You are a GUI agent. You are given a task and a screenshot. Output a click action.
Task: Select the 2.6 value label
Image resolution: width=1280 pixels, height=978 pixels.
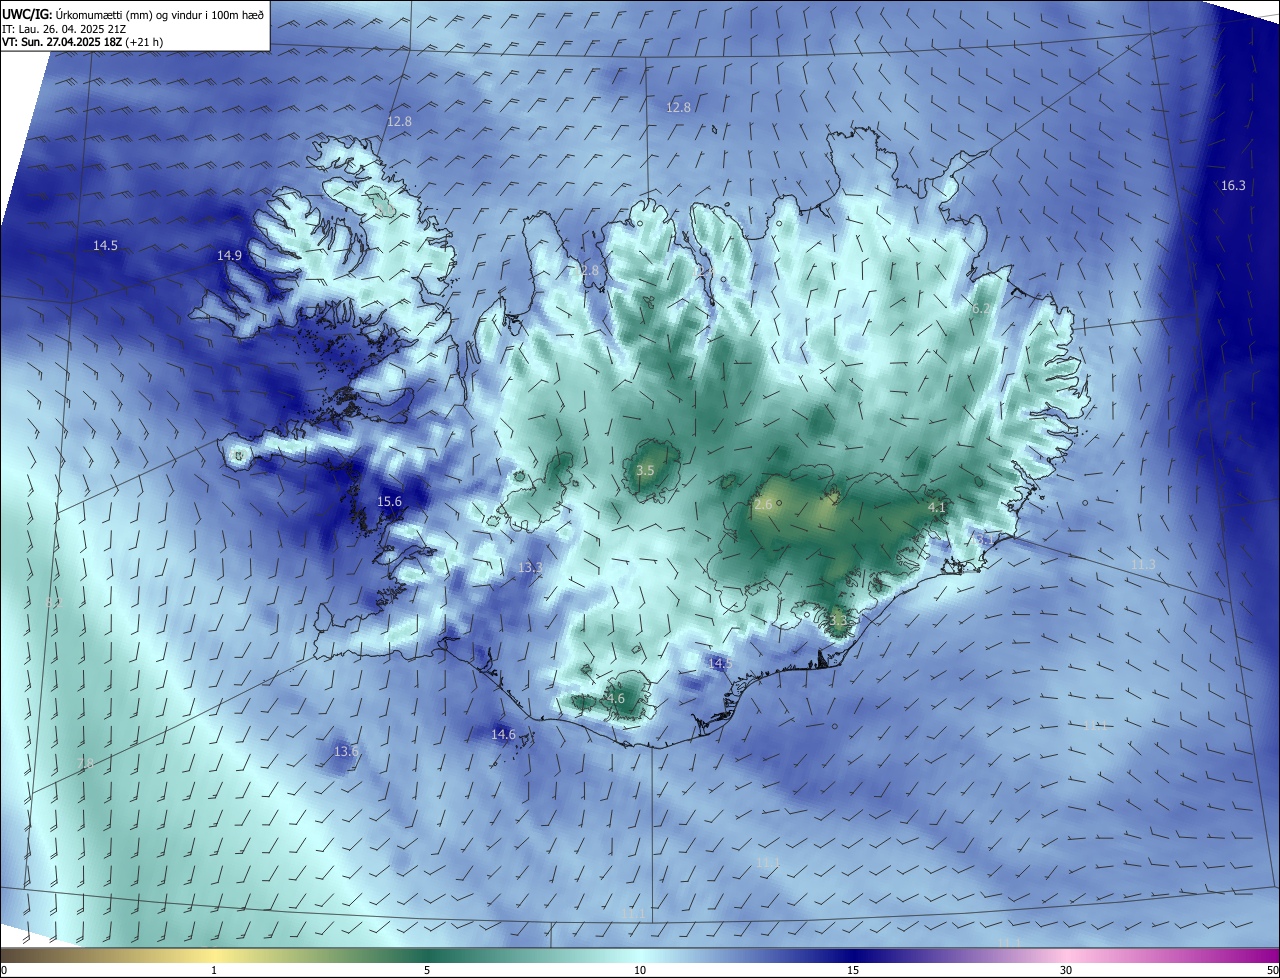(762, 504)
